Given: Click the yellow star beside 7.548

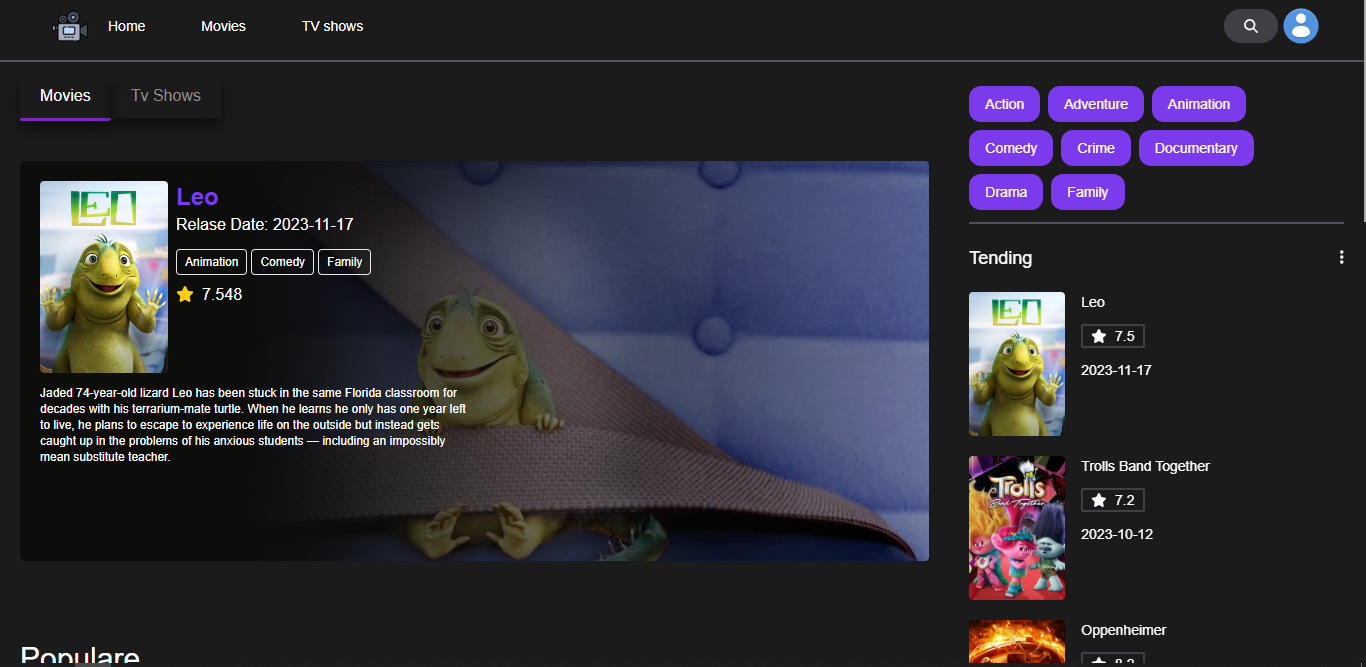Looking at the screenshot, I should click(185, 294).
